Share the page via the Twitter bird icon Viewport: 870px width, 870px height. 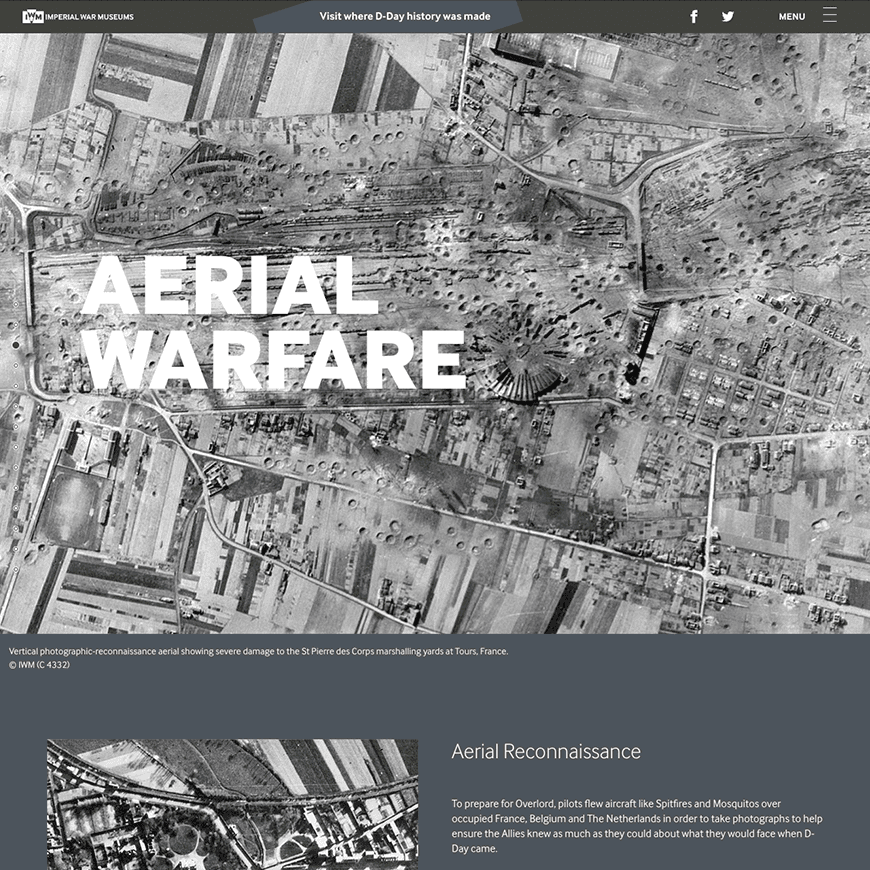pyautogui.click(x=728, y=17)
